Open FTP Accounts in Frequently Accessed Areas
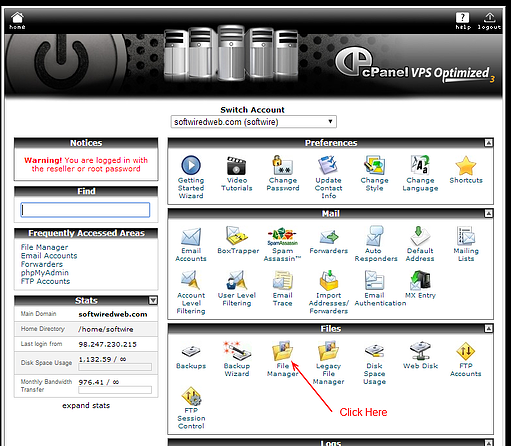Image resolution: width=511 pixels, height=446 pixels. 45,281
